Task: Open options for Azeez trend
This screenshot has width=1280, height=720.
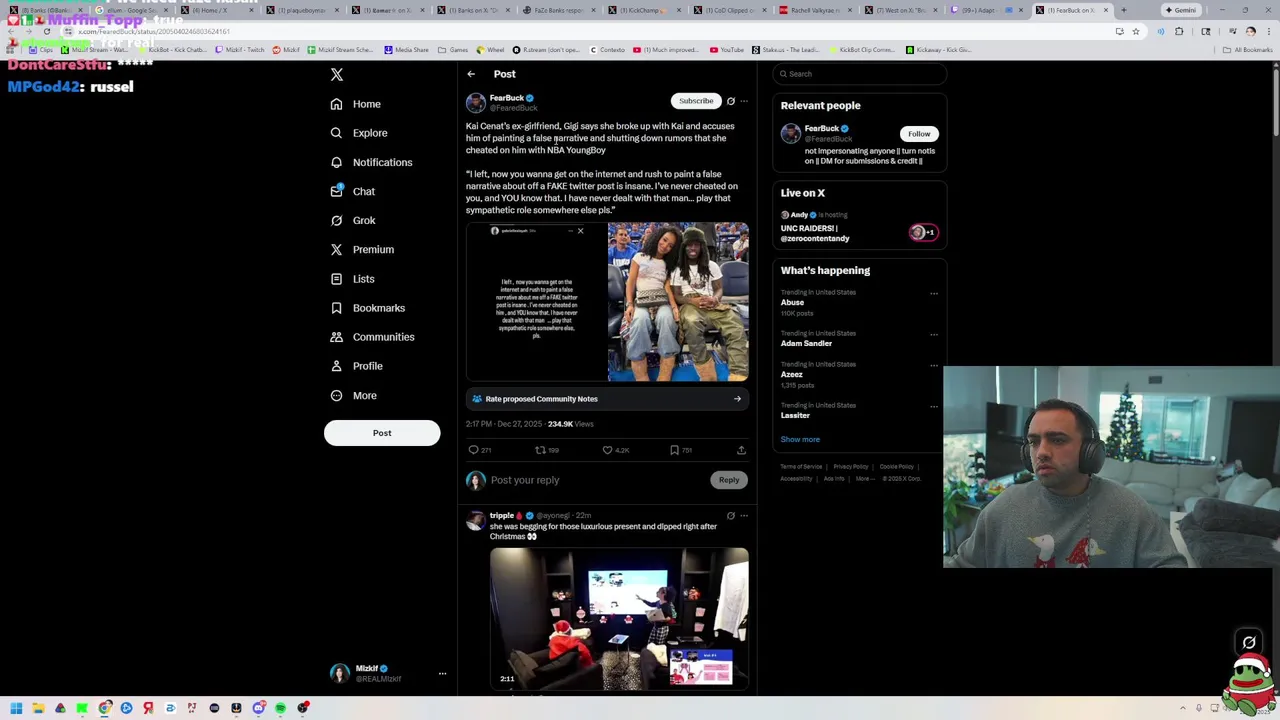Action: pyautogui.click(x=934, y=365)
